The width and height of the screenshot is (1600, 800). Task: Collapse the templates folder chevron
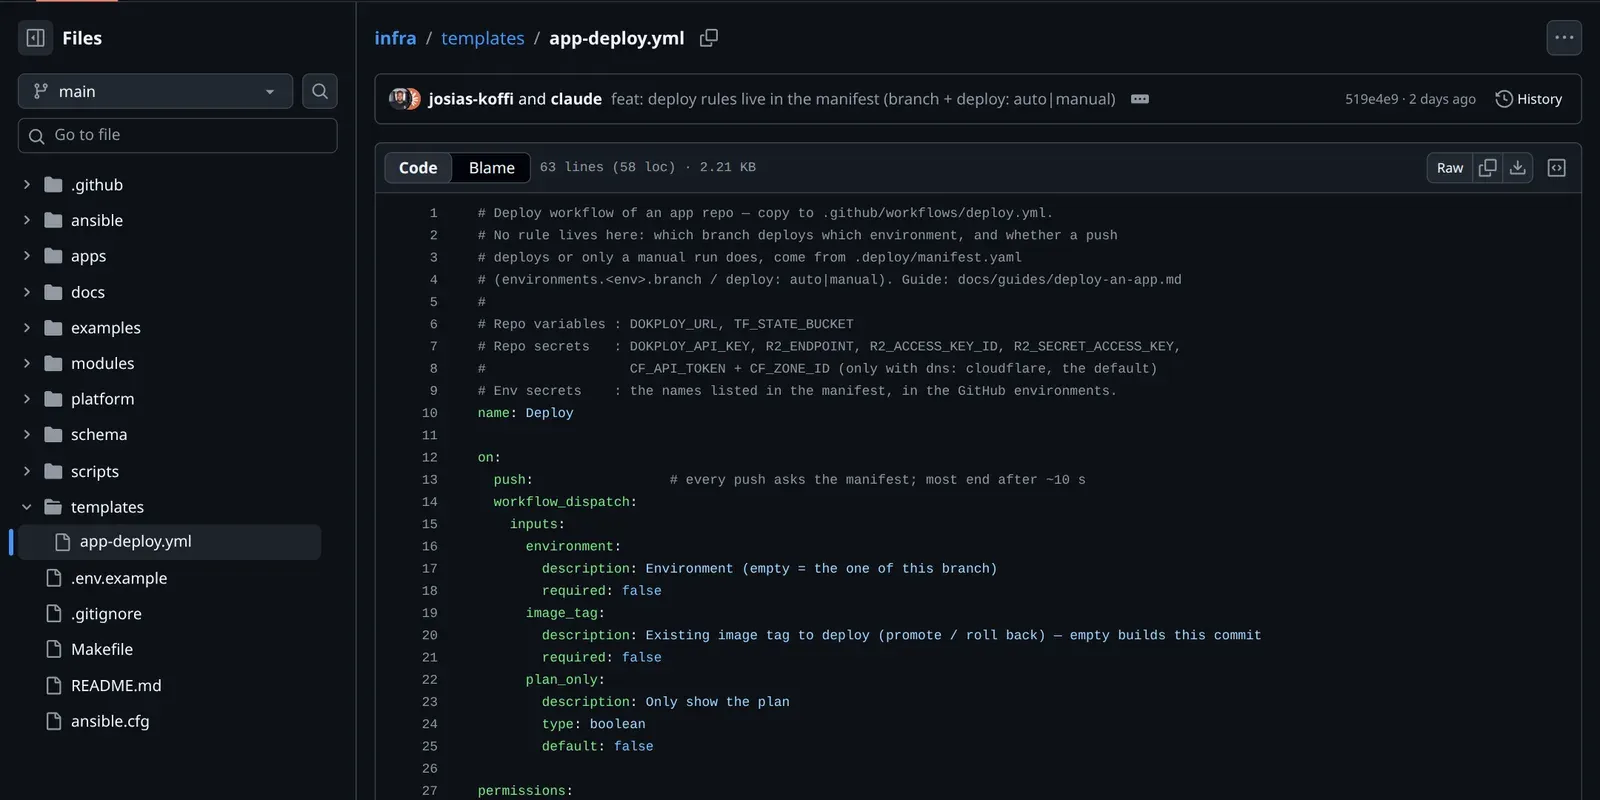click(x=27, y=507)
